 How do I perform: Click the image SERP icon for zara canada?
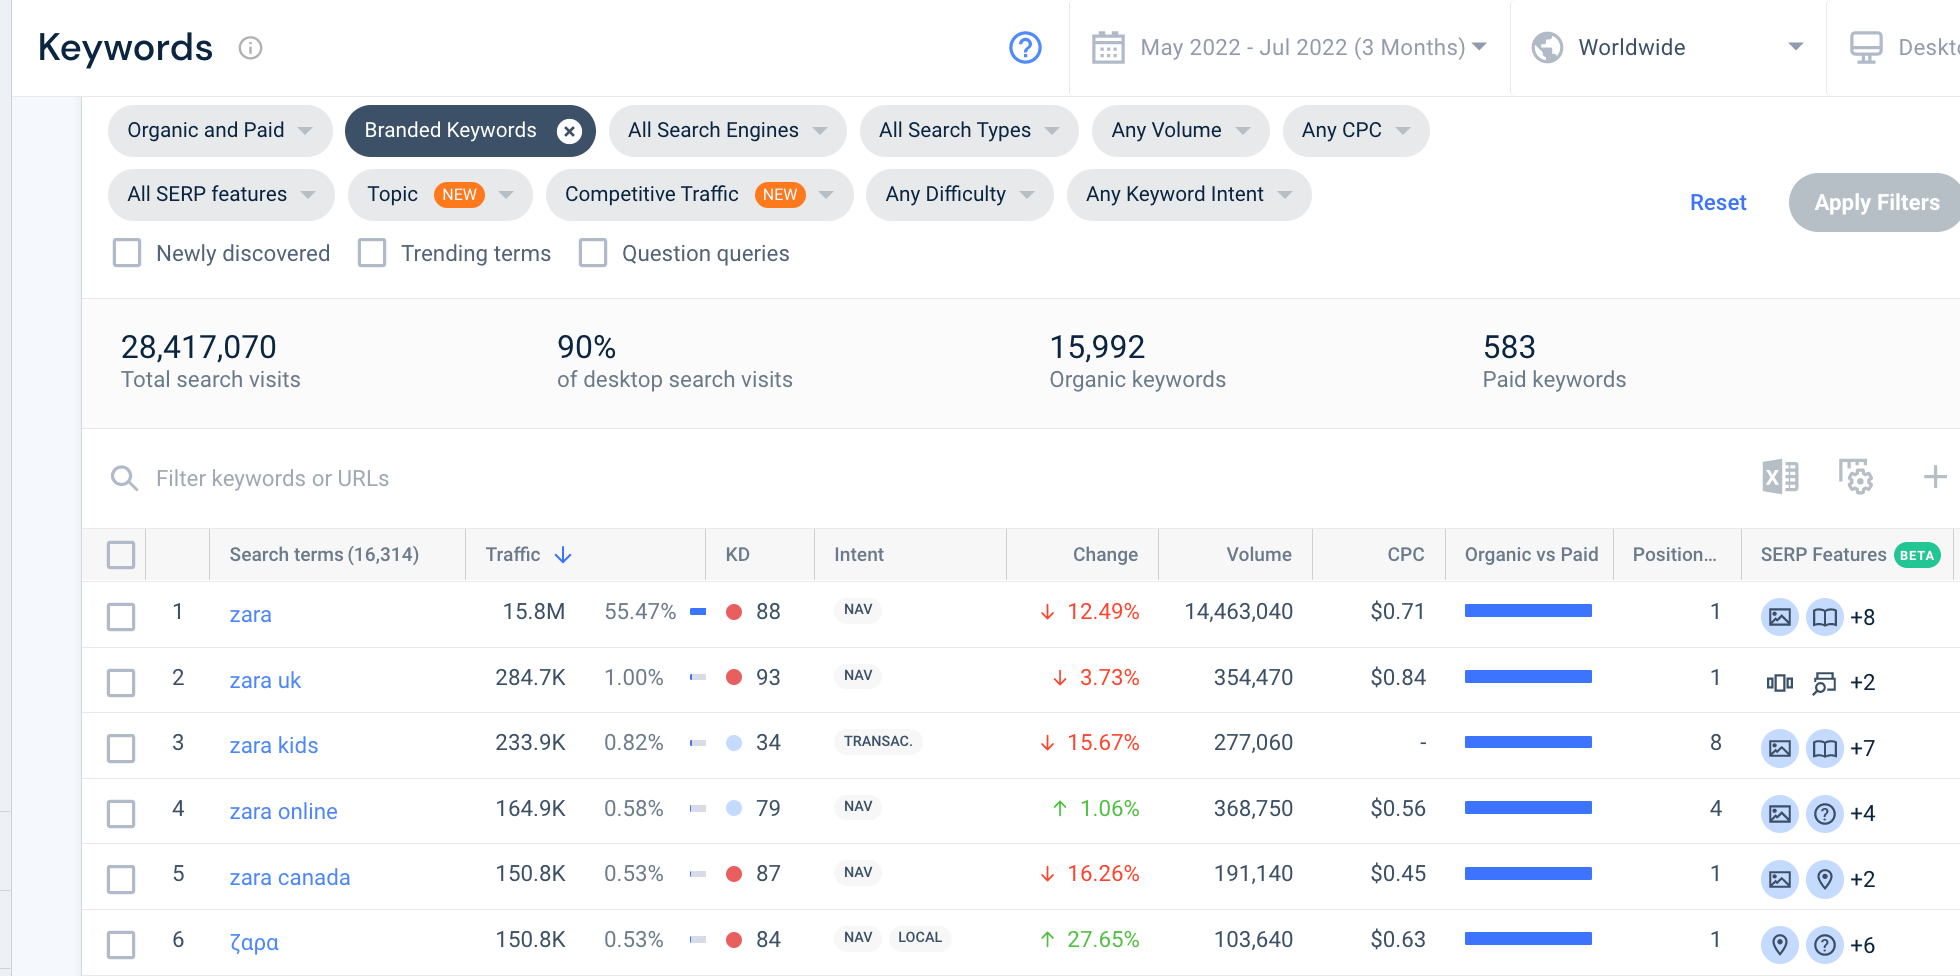pyautogui.click(x=1780, y=879)
